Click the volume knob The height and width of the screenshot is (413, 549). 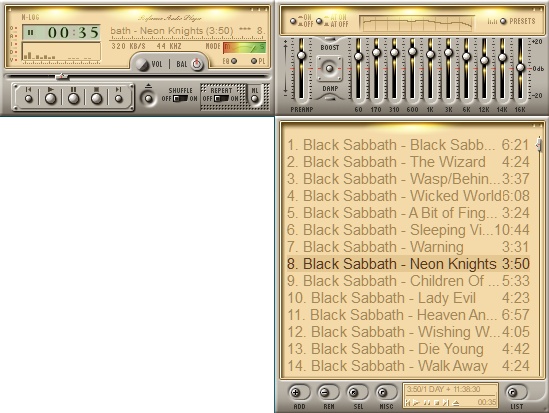click(x=142, y=64)
